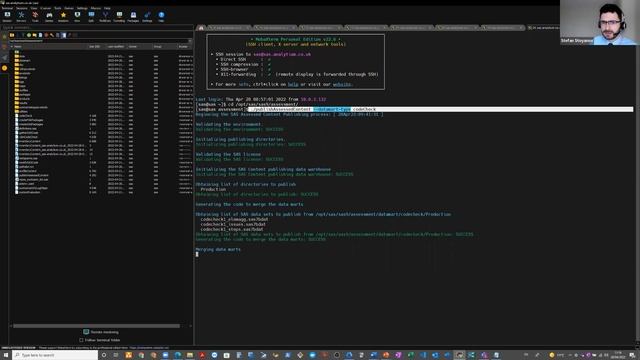Open the Games toolbar icon

click(x=49, y=16)
